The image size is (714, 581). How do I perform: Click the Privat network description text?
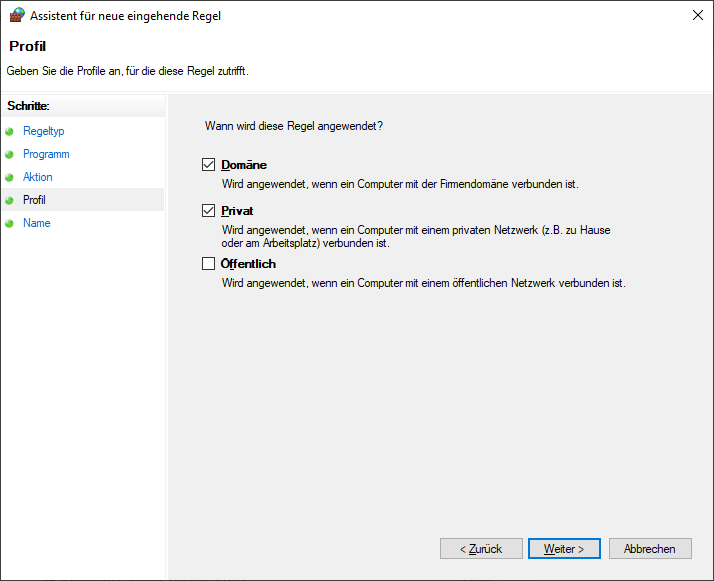(x=415, y=236)
